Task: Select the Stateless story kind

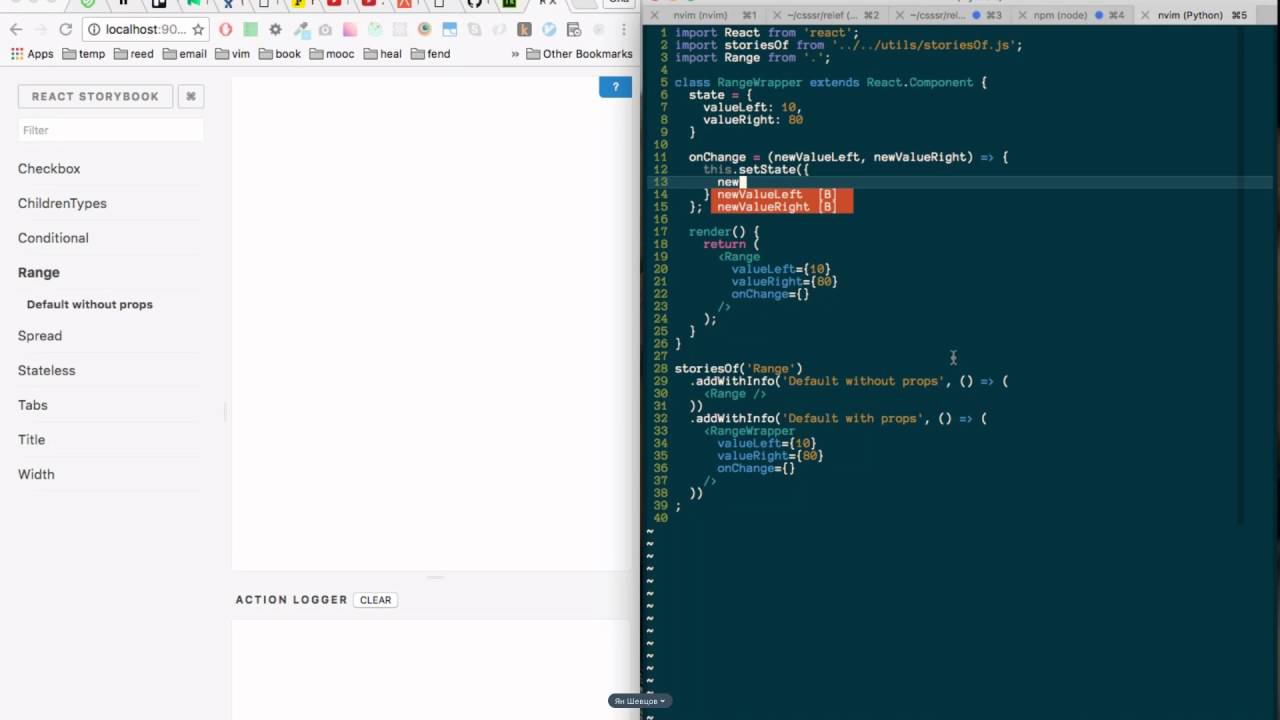Action: 46,370
